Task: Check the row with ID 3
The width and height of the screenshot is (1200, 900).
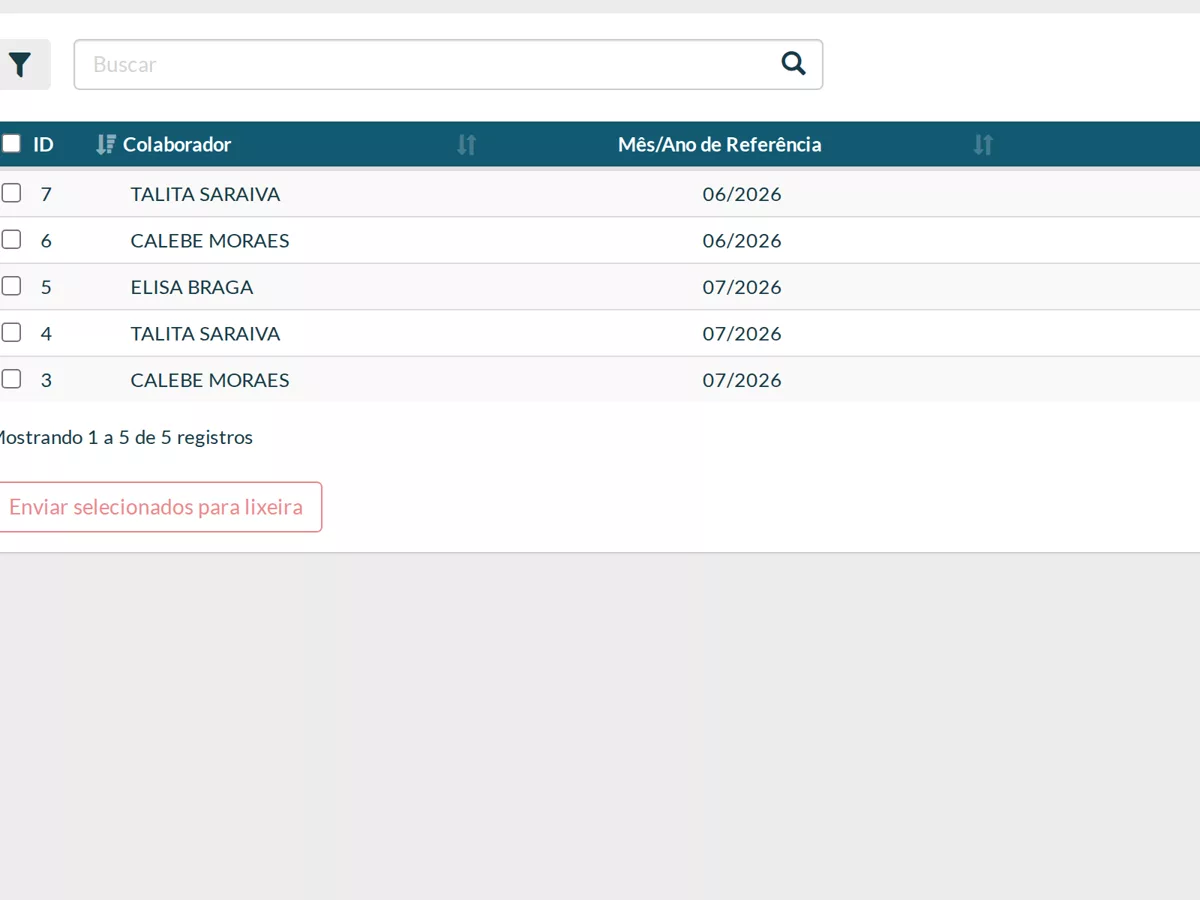Action: click(11, 379)
